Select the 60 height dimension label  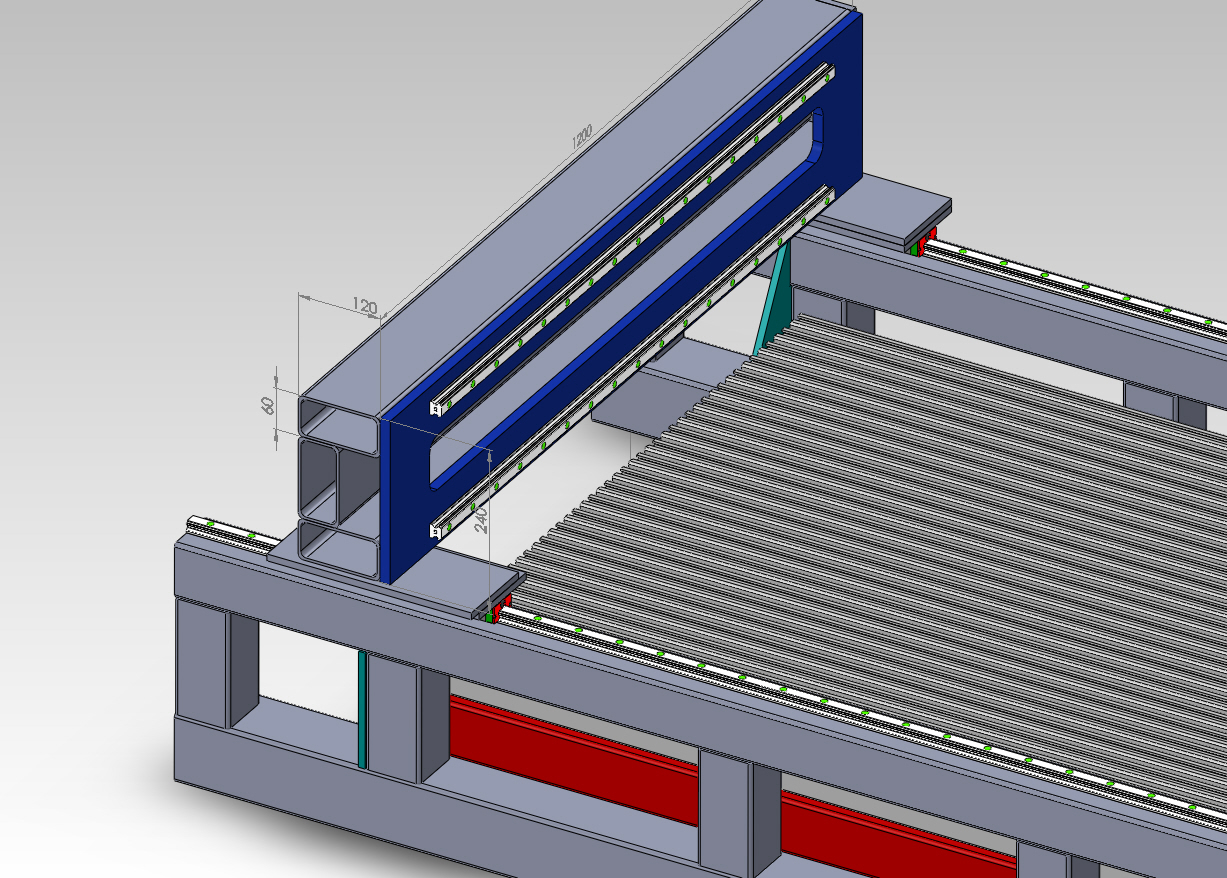(x=268, y=406)
